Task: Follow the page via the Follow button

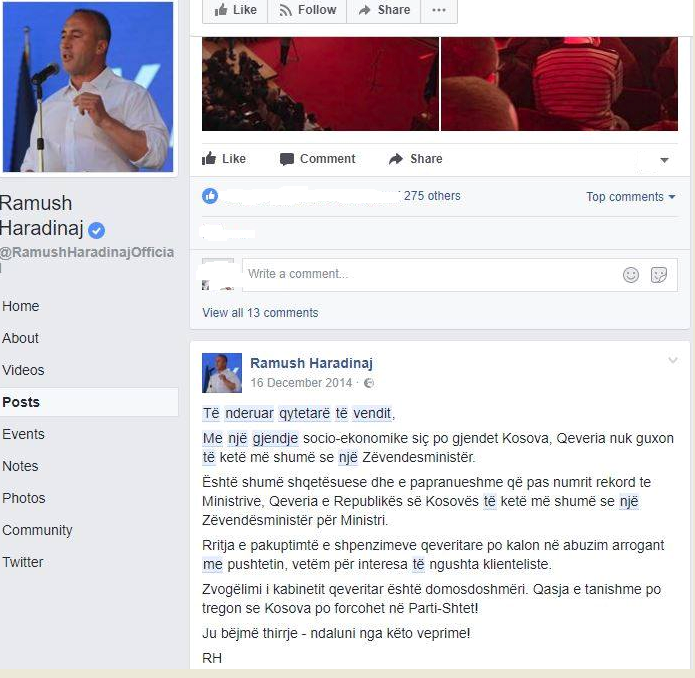Action: [307, 10]
